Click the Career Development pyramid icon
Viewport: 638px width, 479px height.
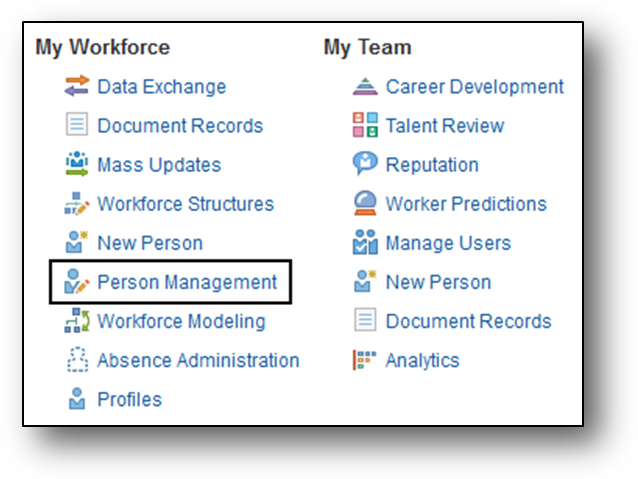(x=365, y=87)
